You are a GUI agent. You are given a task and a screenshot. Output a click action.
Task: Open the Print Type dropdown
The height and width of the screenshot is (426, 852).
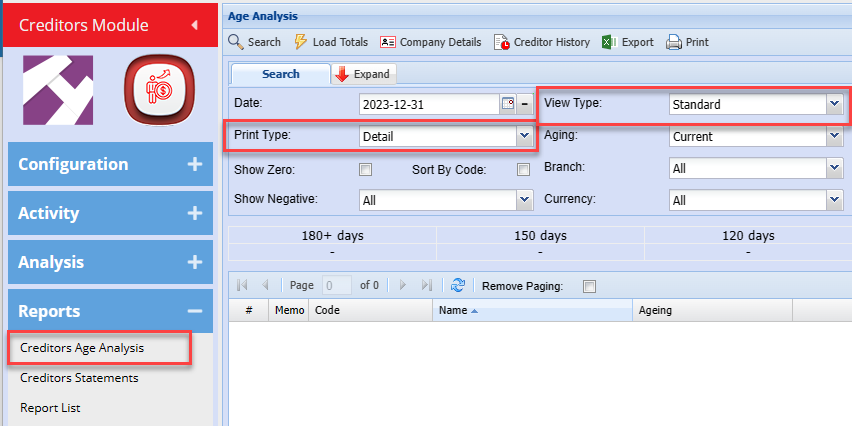tap(523, 134)
